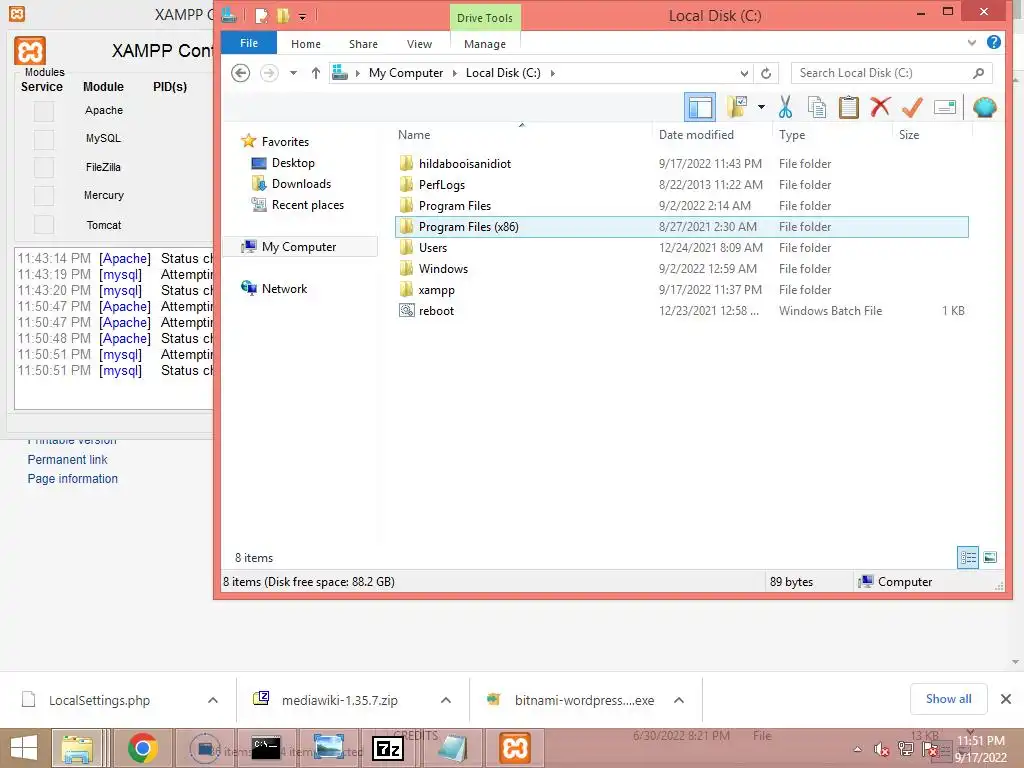1024x768 pixels.
Task: Select the xampp folder
Action: coord(436,290)
